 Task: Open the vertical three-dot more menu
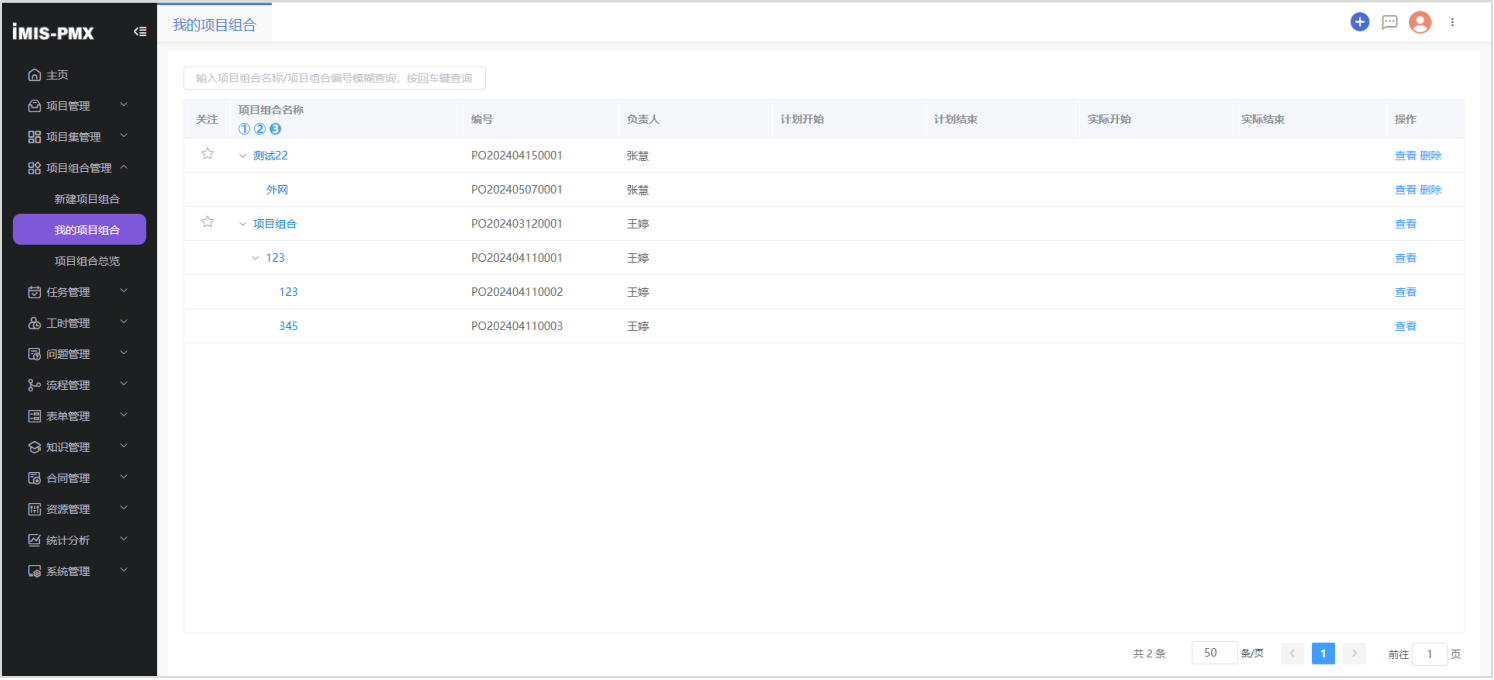(1452, 22)
